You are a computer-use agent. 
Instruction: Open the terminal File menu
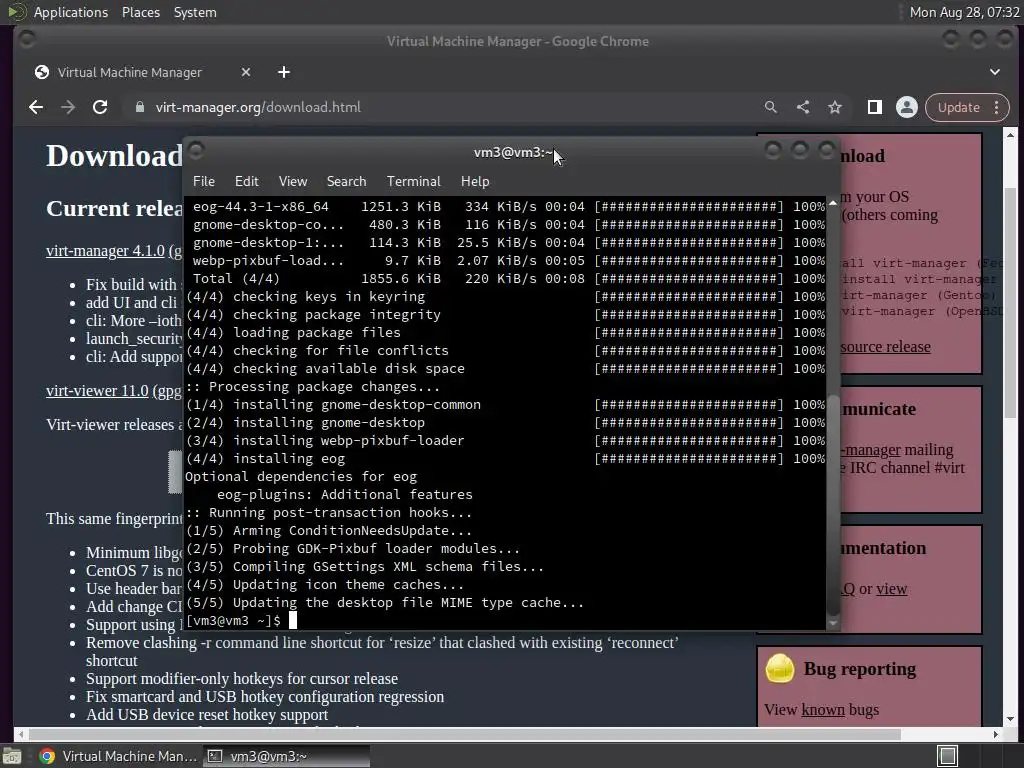point(204,182)
